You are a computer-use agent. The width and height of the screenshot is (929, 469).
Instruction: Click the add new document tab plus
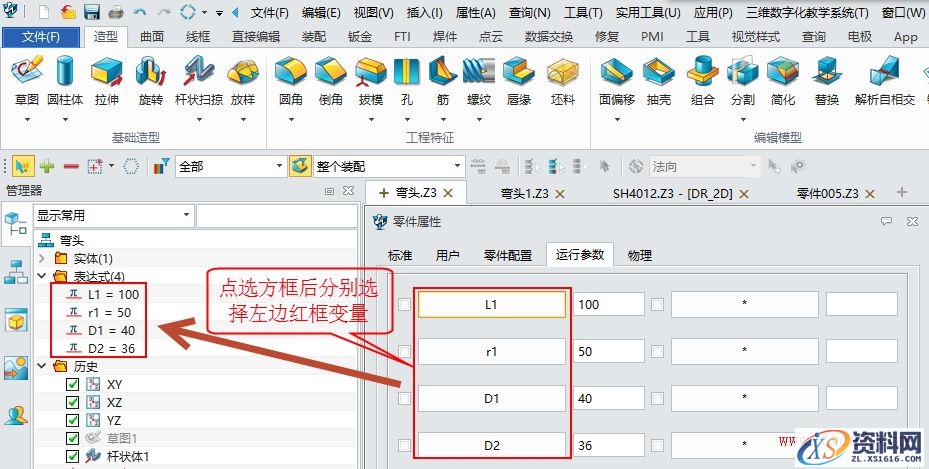[902, 192]
